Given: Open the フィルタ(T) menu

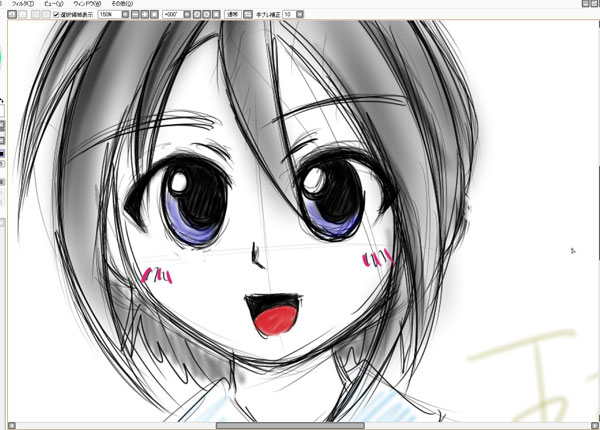Looking at the screenshot, I should point(22,4).
